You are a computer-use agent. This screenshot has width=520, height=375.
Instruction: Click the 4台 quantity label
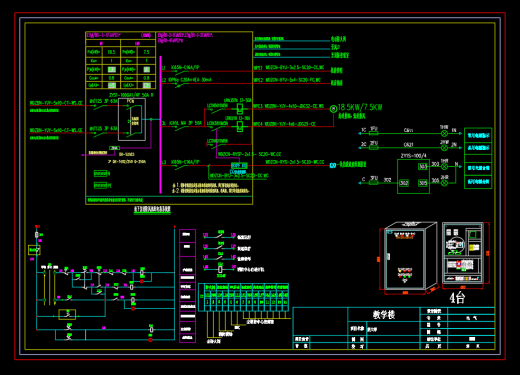456,297
